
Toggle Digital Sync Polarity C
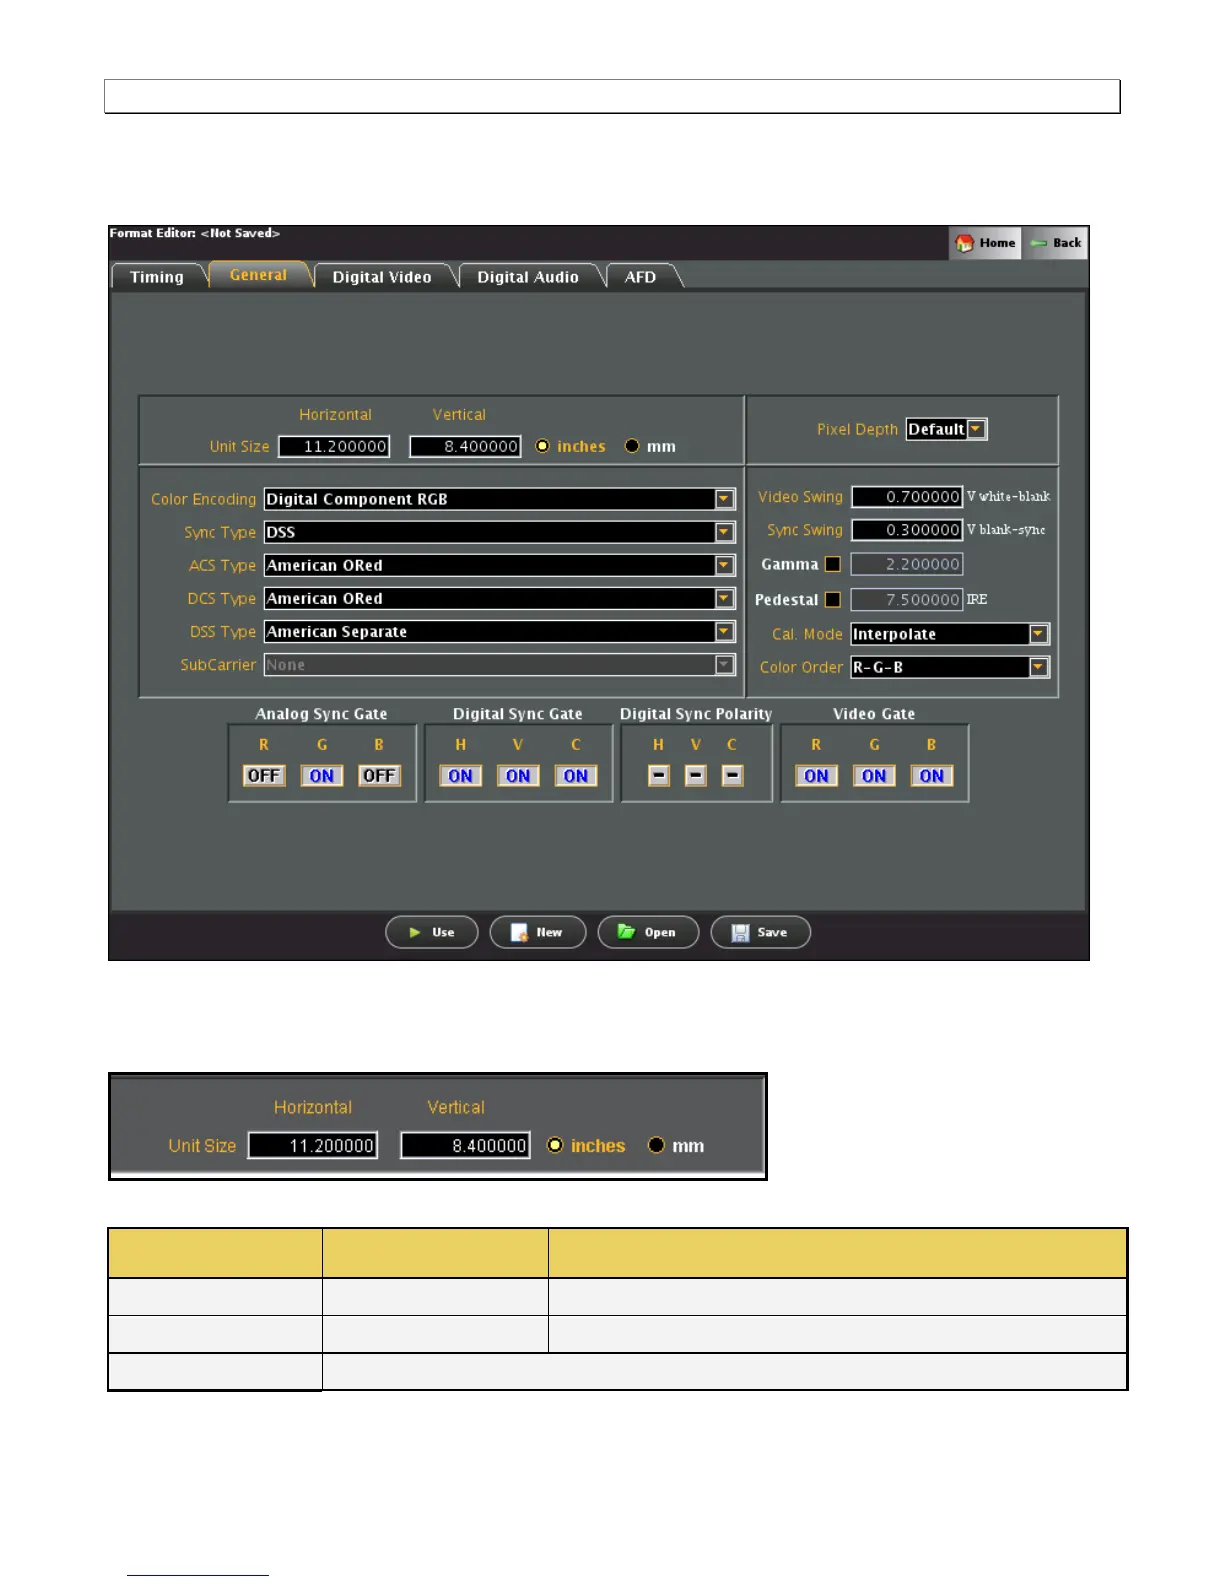coord(733,776)
